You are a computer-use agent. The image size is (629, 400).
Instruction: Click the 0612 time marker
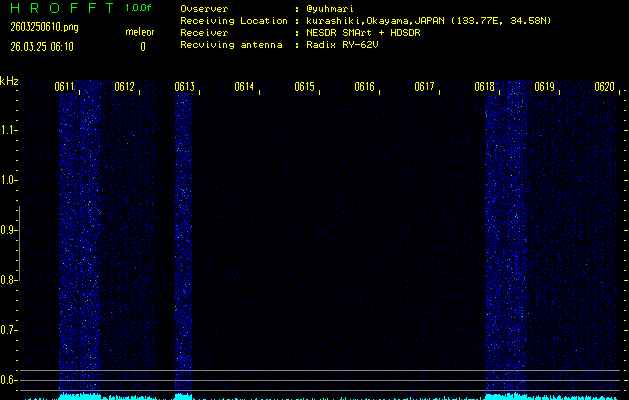click(x=124, y=87)
